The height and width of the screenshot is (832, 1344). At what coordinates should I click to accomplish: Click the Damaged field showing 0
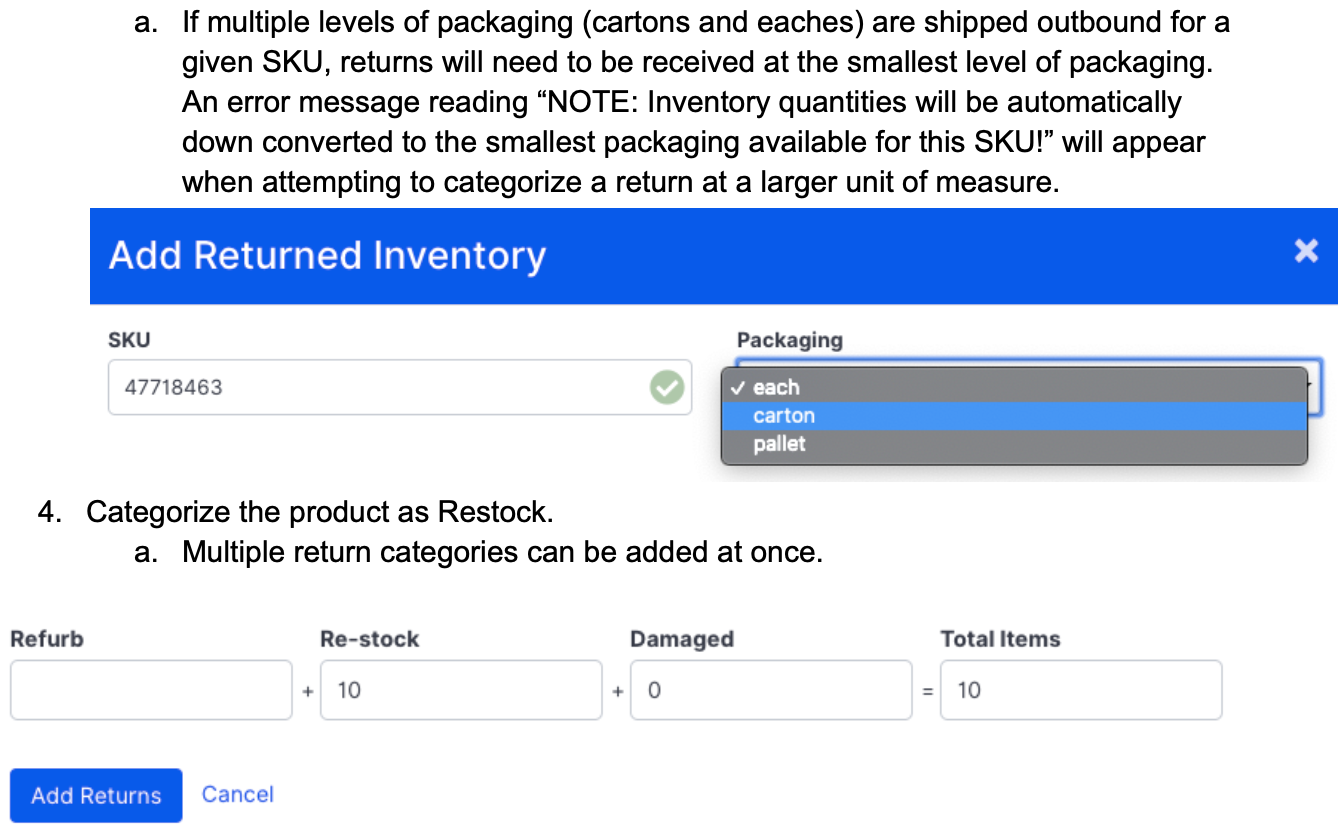coord(770,690)
